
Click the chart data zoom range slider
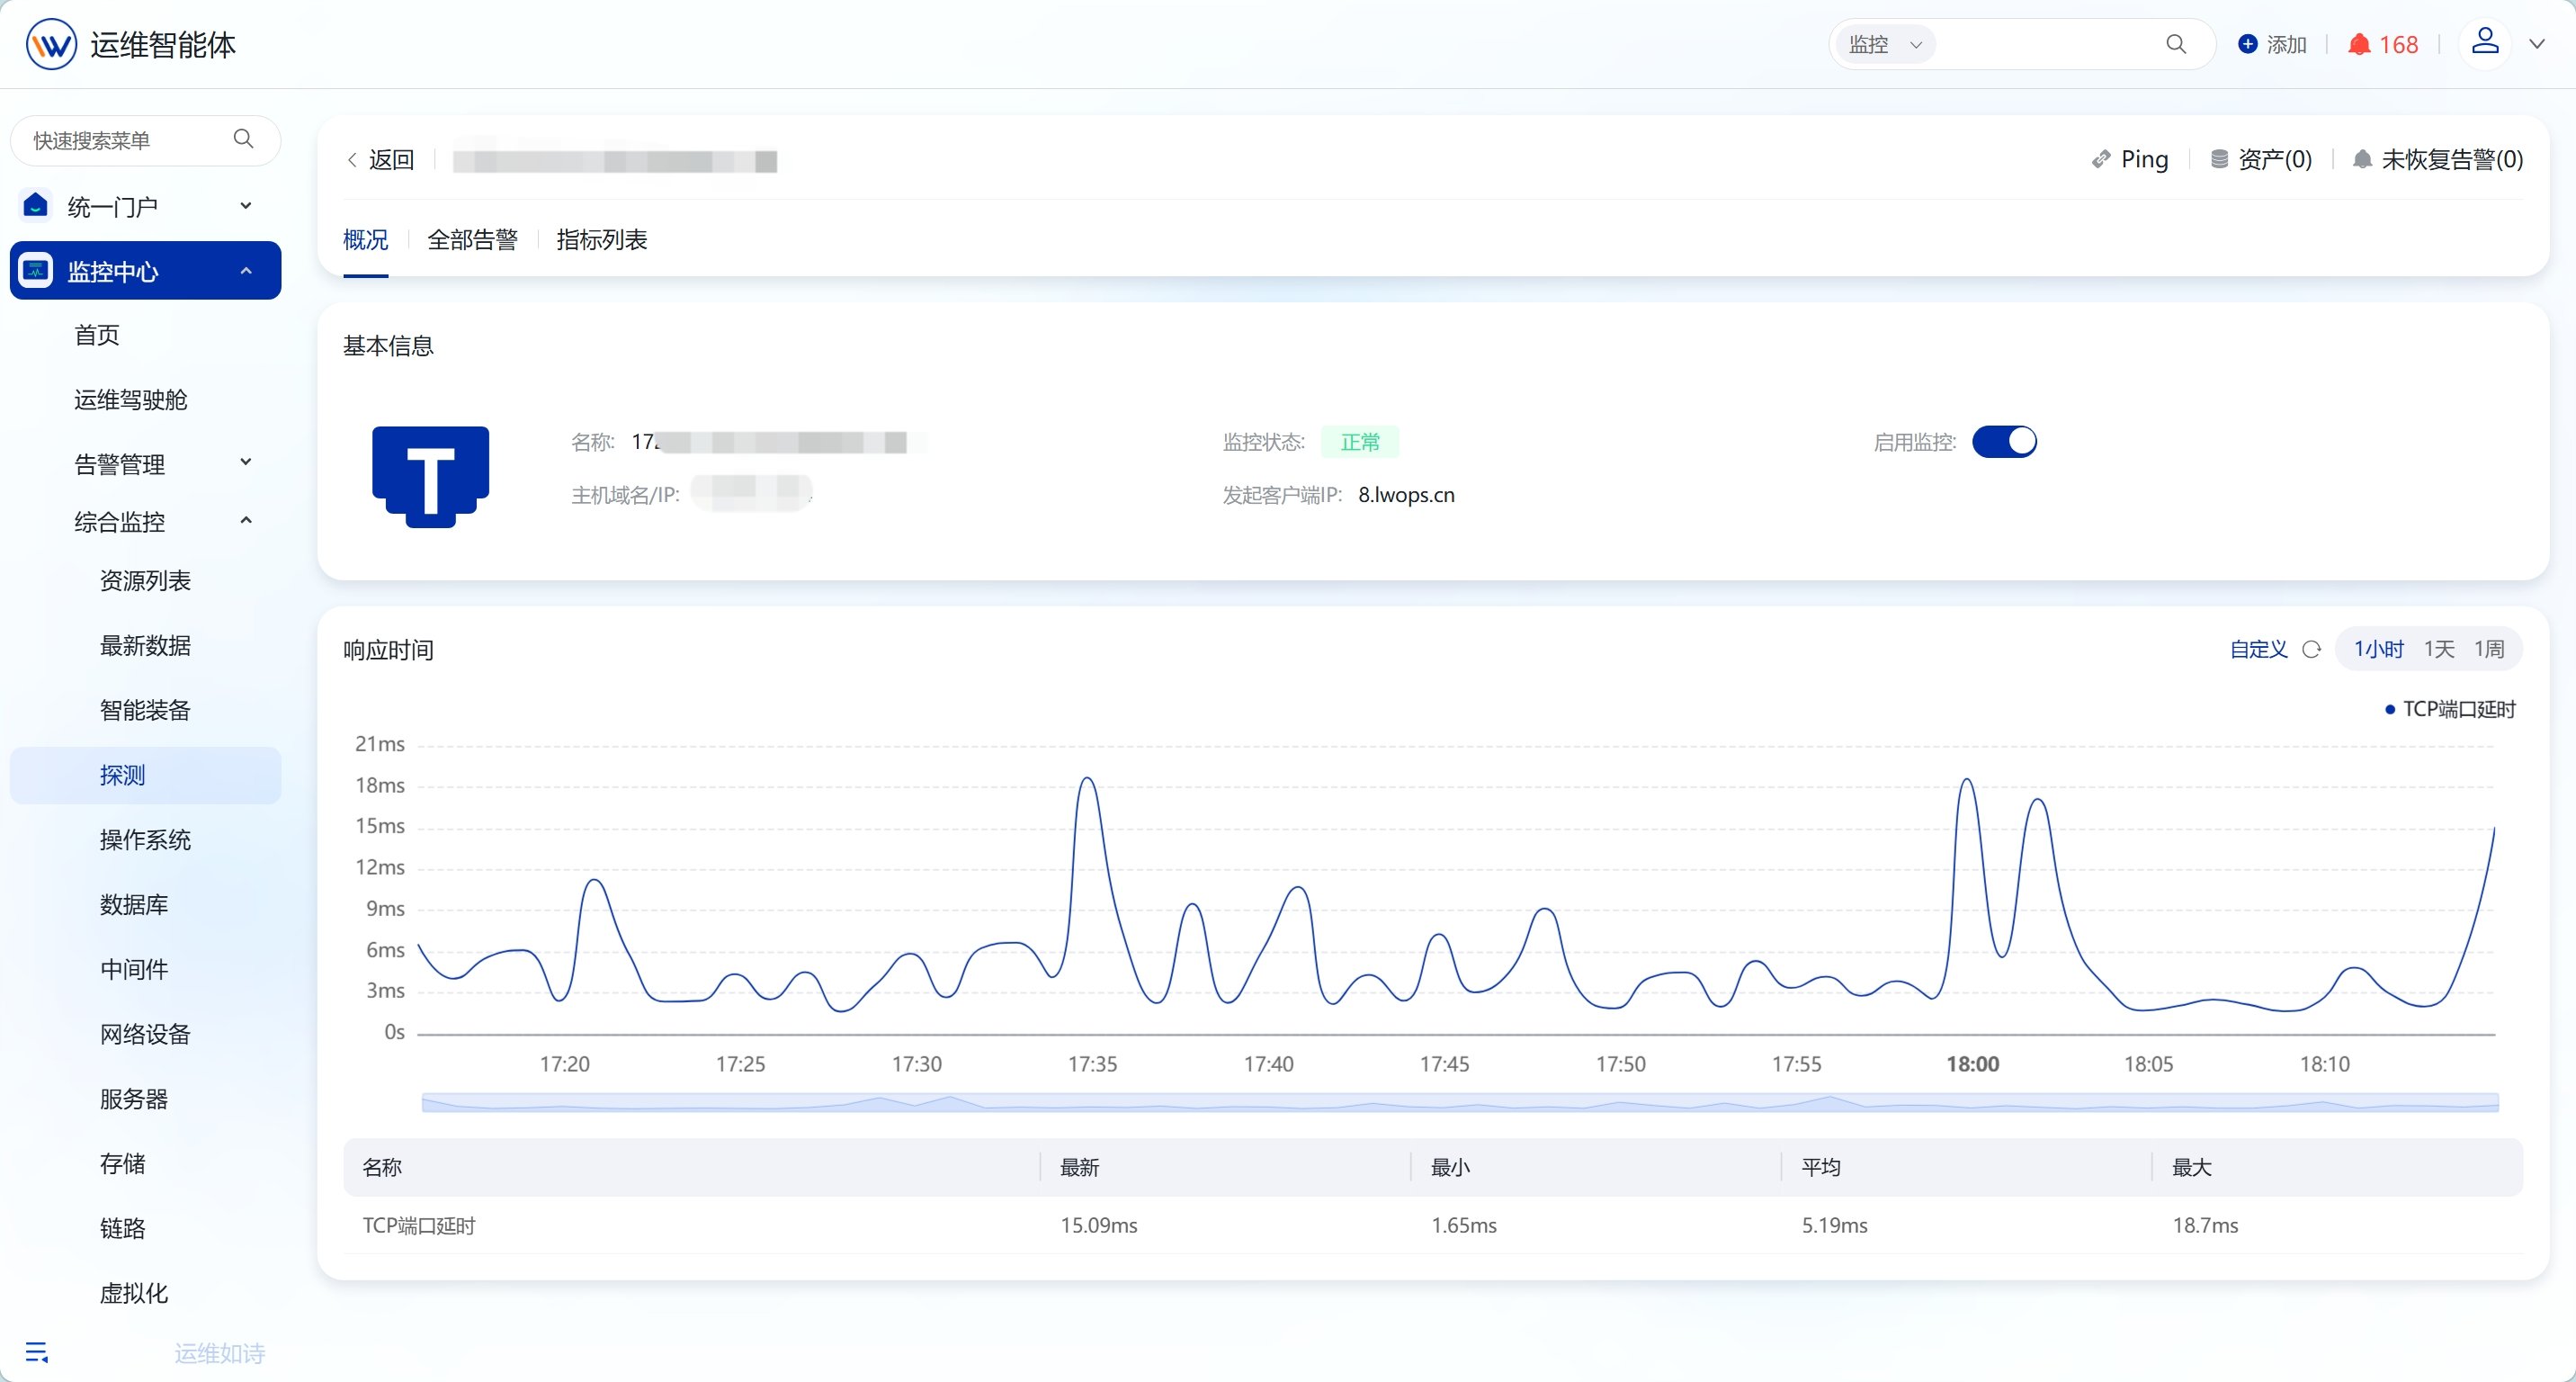(x=1460, y=1102)
